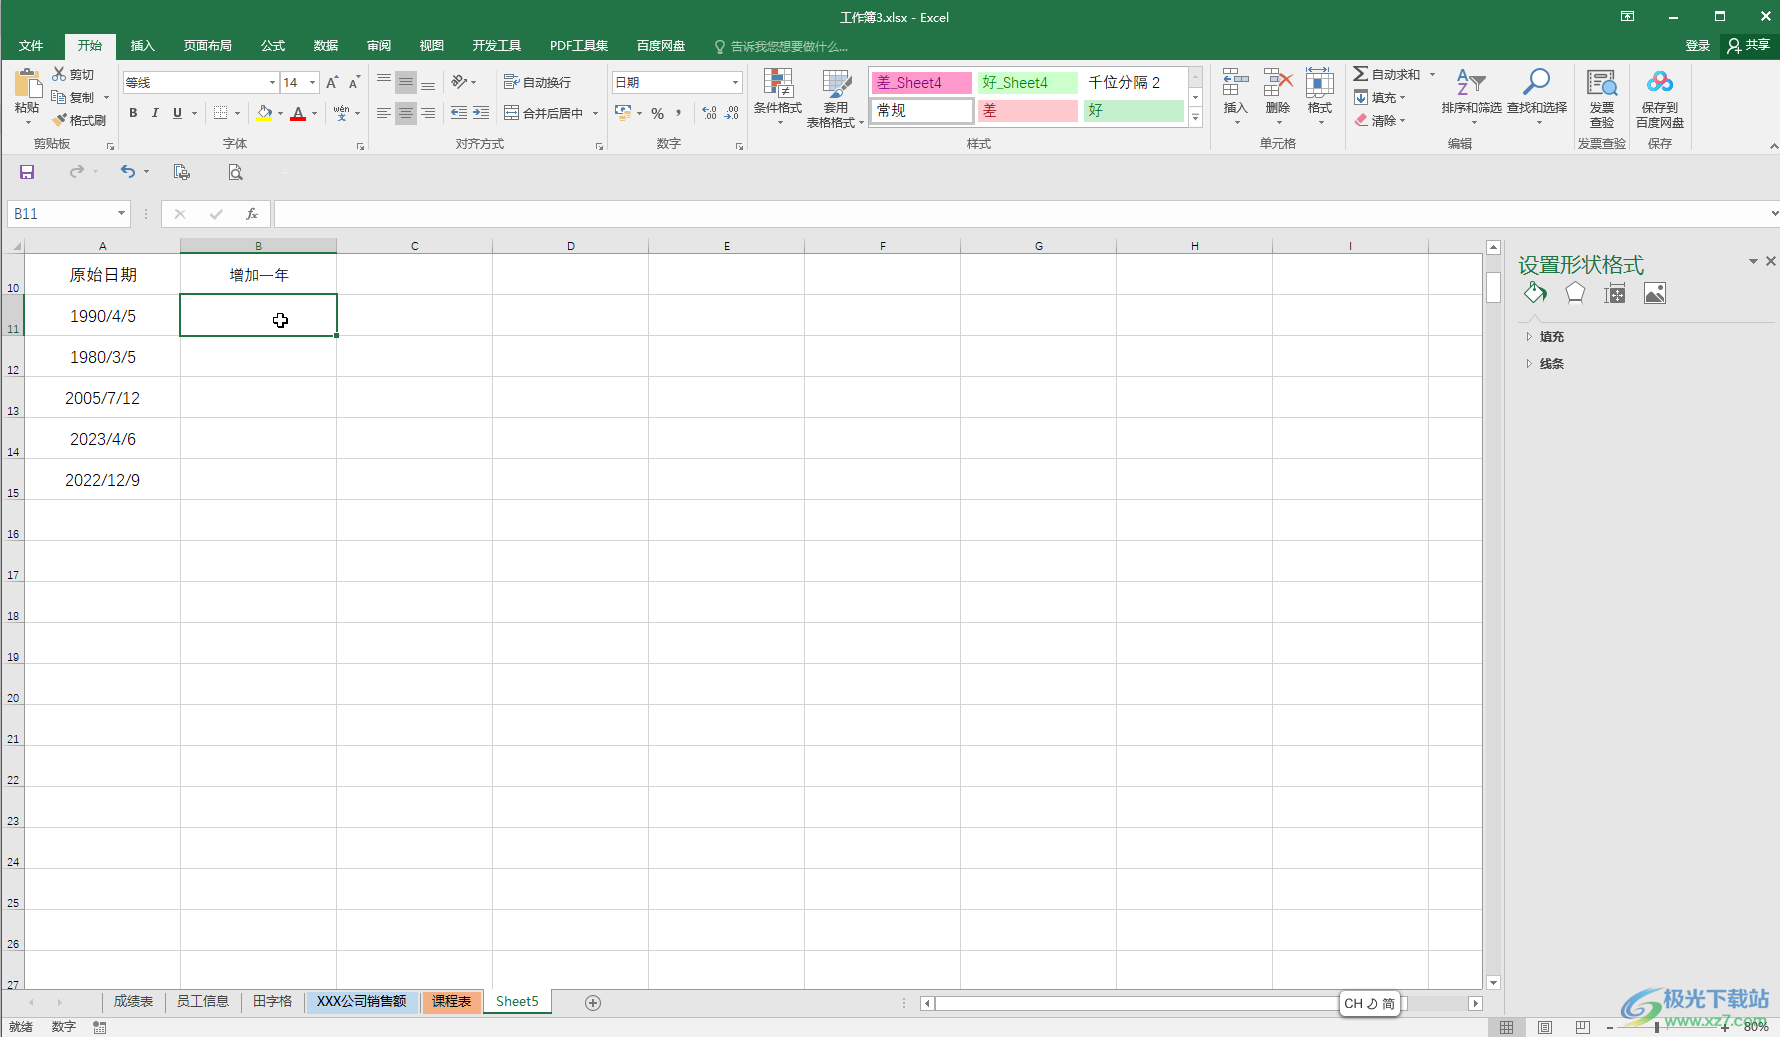
Task: Switch to the 公式 ribbon tab
Action: point(273,46)
